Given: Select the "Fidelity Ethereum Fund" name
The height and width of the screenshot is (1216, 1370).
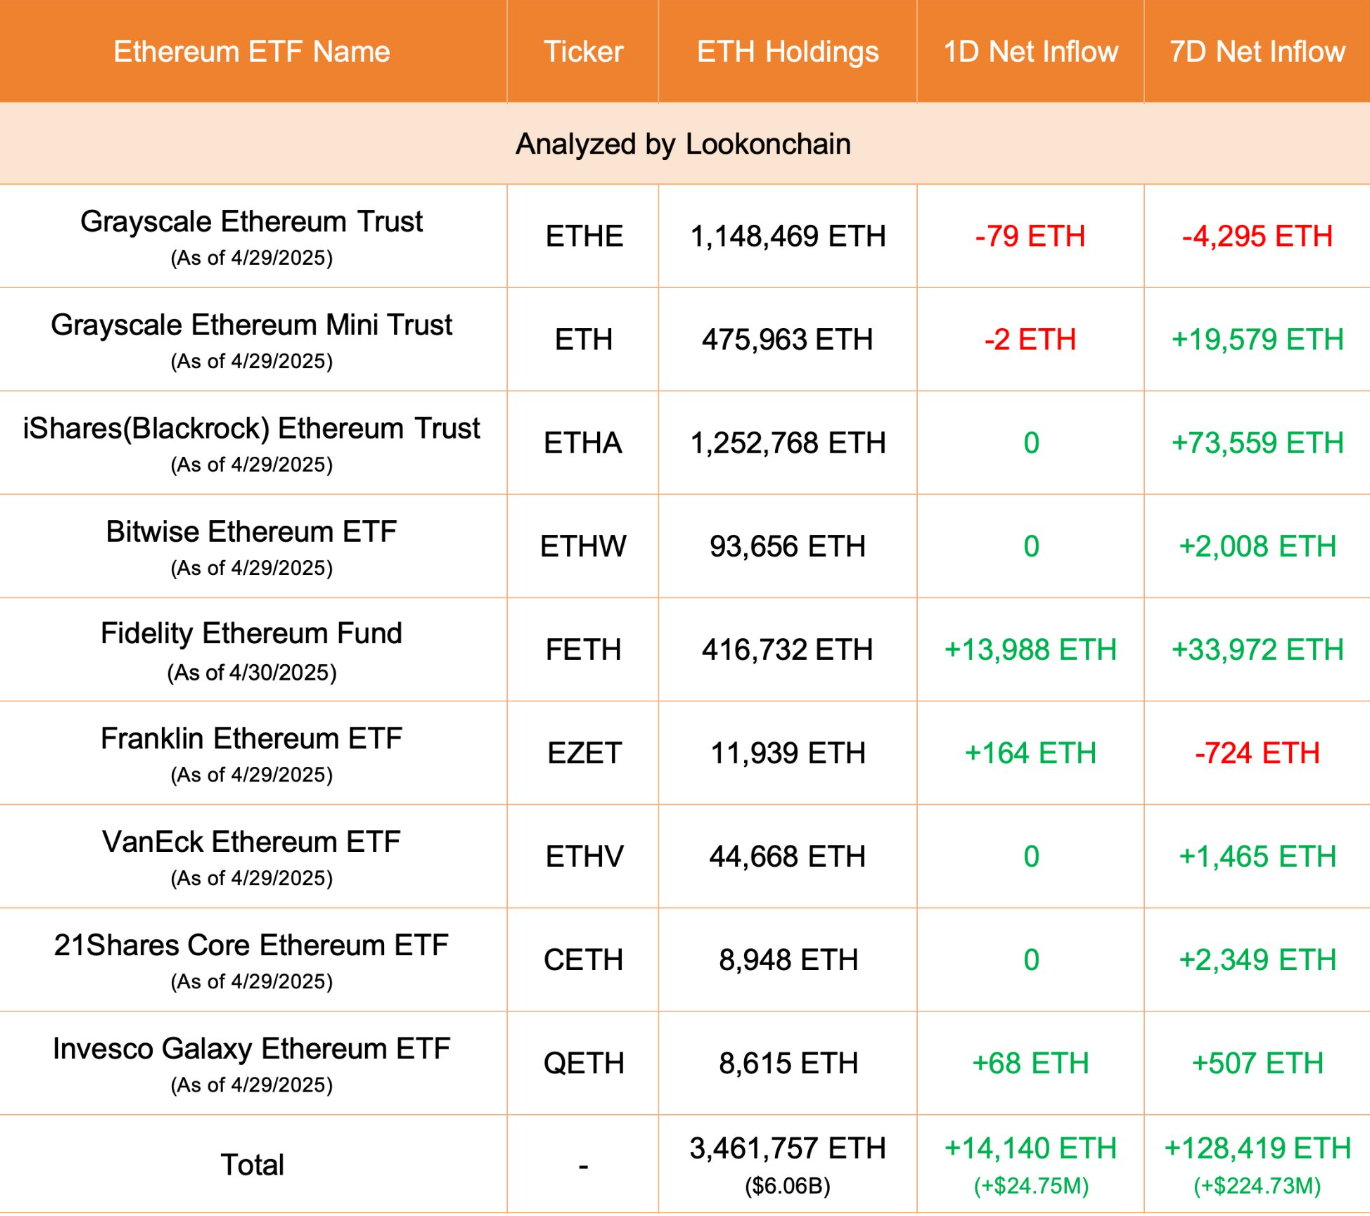Looking at the screenshot, I should pos(252,633).
